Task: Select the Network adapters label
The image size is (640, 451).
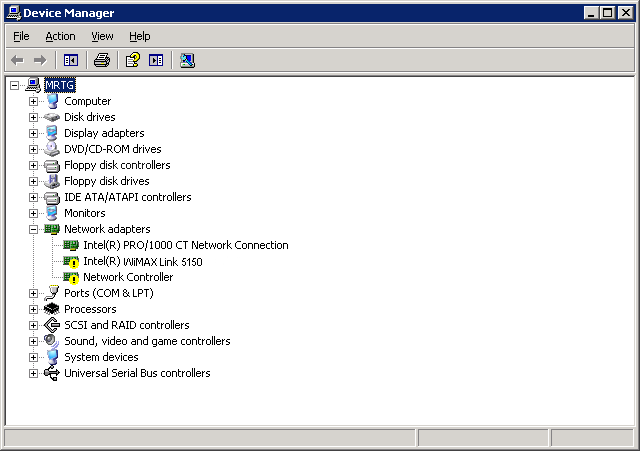Action: coord(107,229)
